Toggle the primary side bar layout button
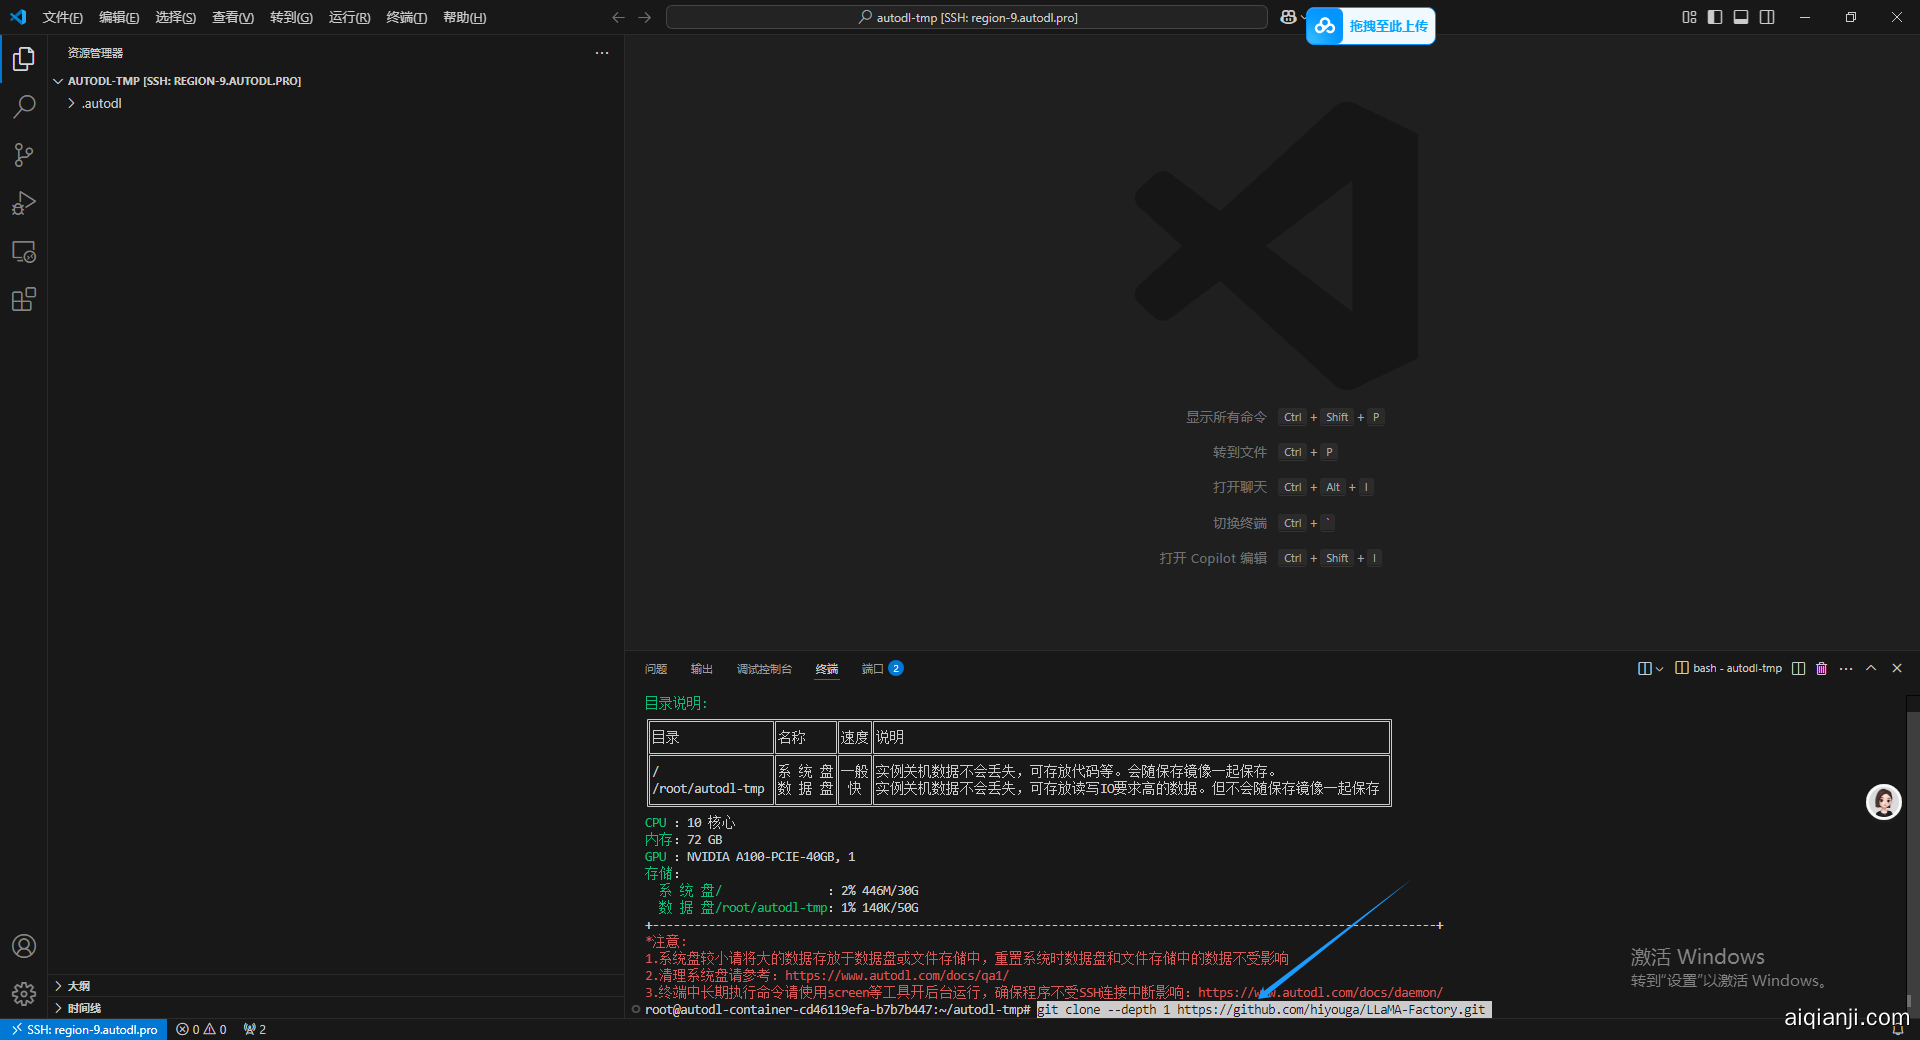 (1715, 17)
